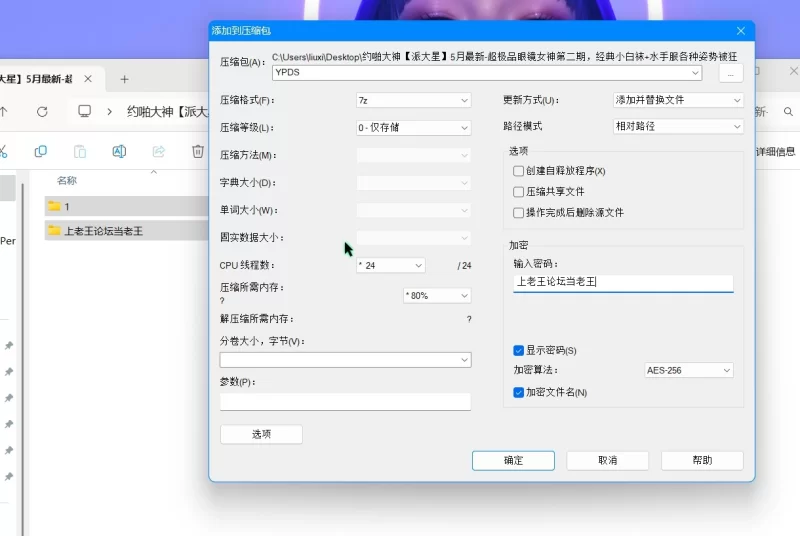Enable 操作完成后删除源文件 checkbox
This screenshot has height=536, width=800.
518,213
